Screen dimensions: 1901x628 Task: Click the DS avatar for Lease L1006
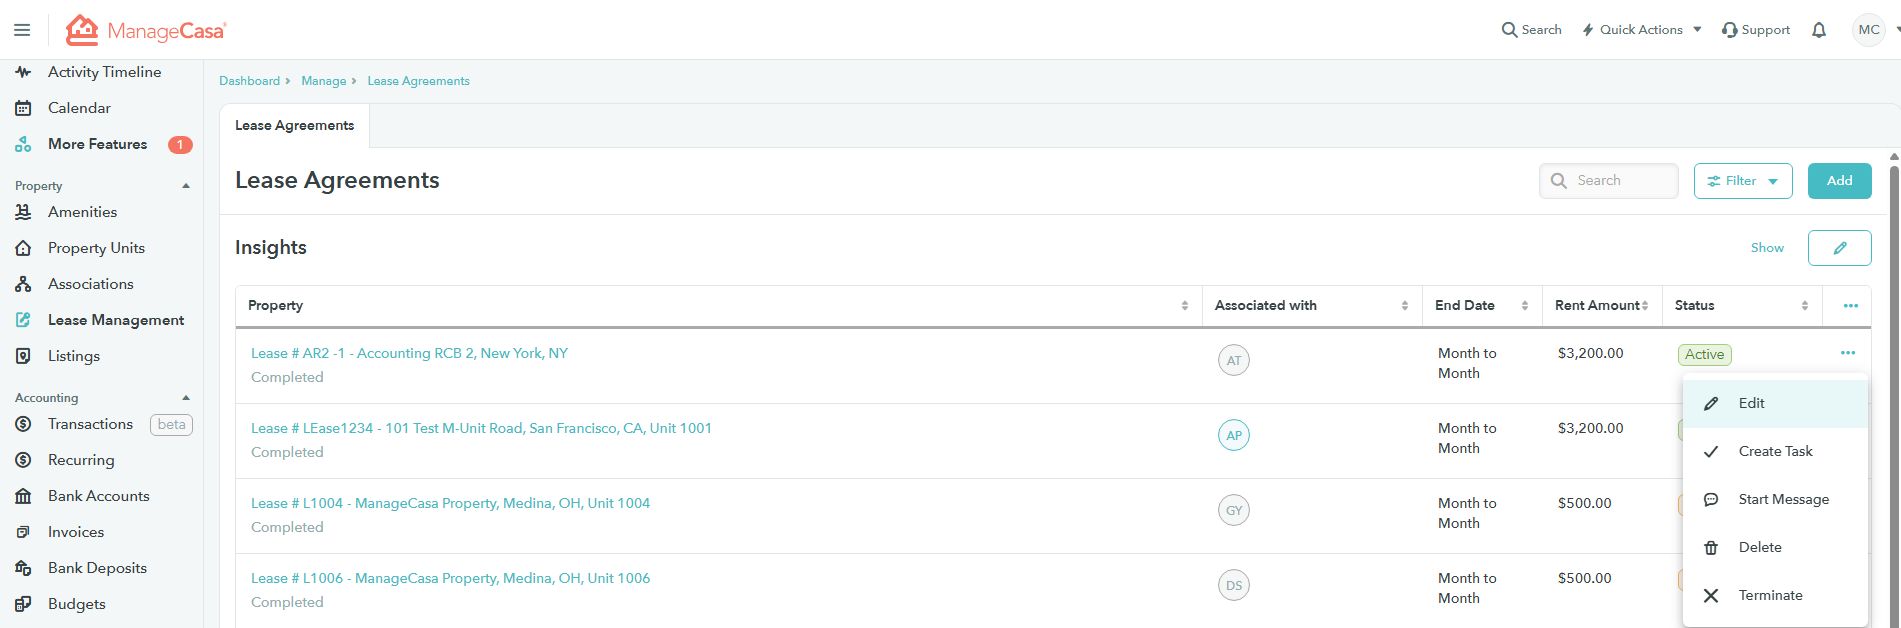1233,585
